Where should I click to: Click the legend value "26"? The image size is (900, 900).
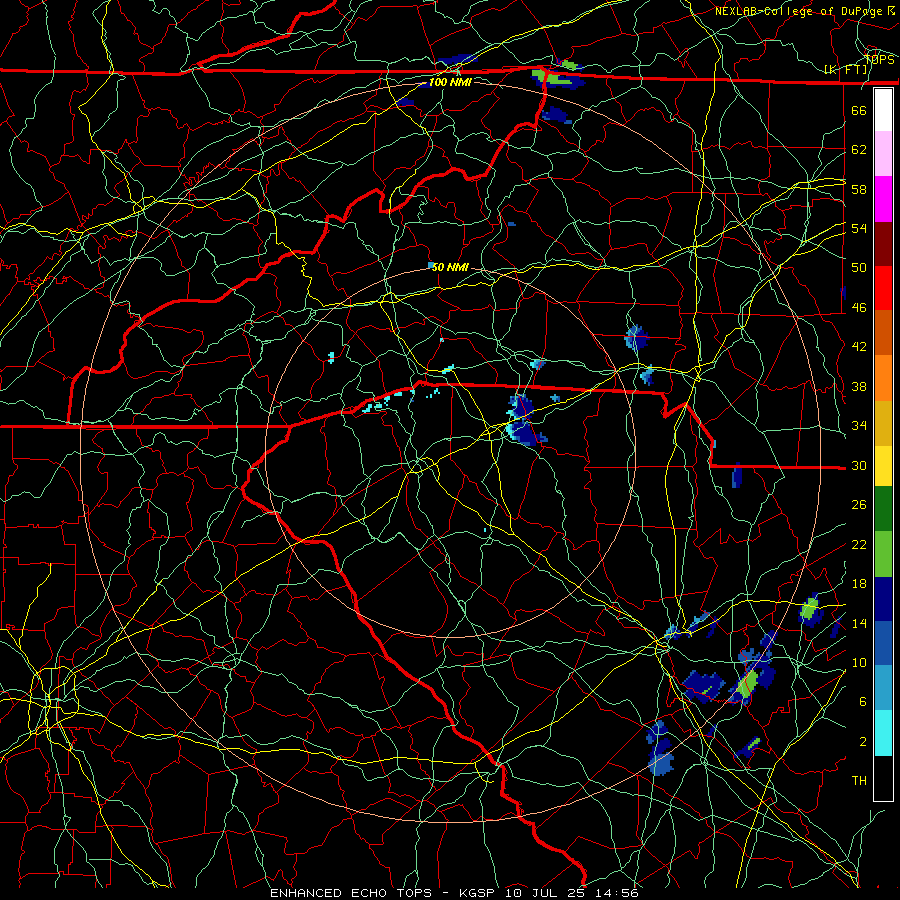tap(859, 505)
